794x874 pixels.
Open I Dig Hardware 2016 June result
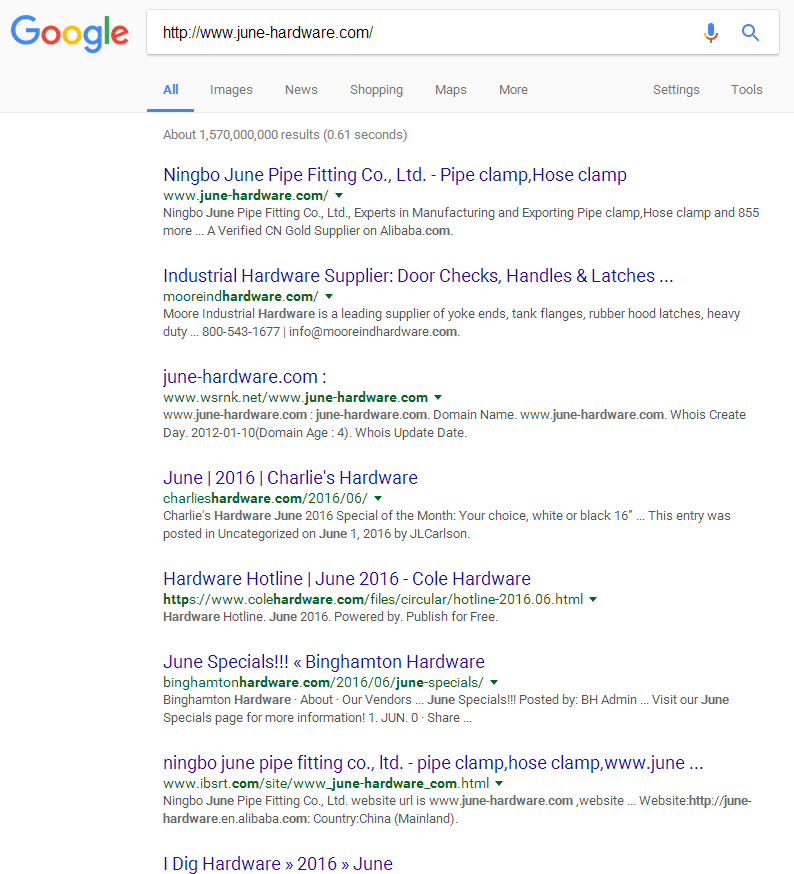(x=278, y=863)
